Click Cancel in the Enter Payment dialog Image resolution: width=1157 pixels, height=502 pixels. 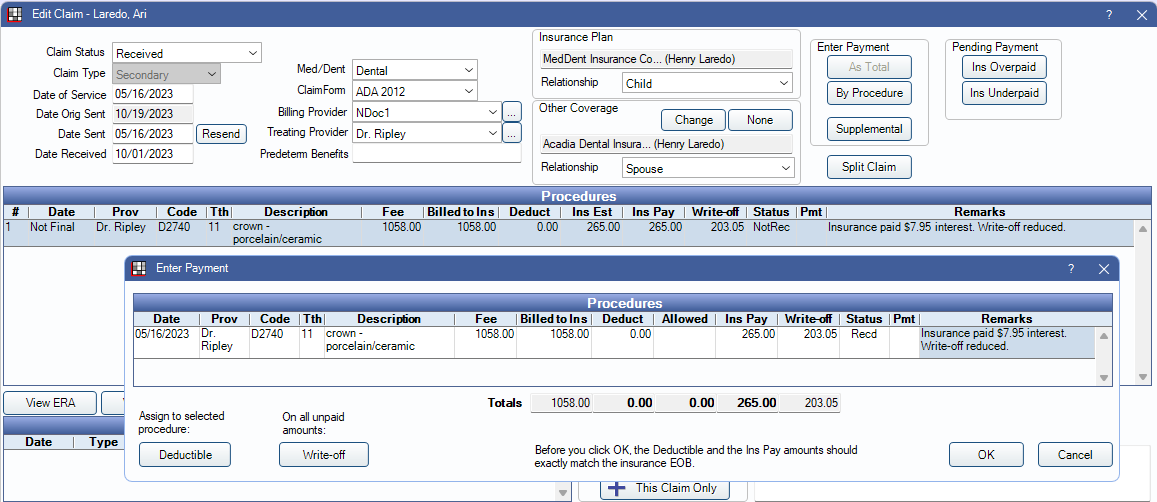[1075, 454]
